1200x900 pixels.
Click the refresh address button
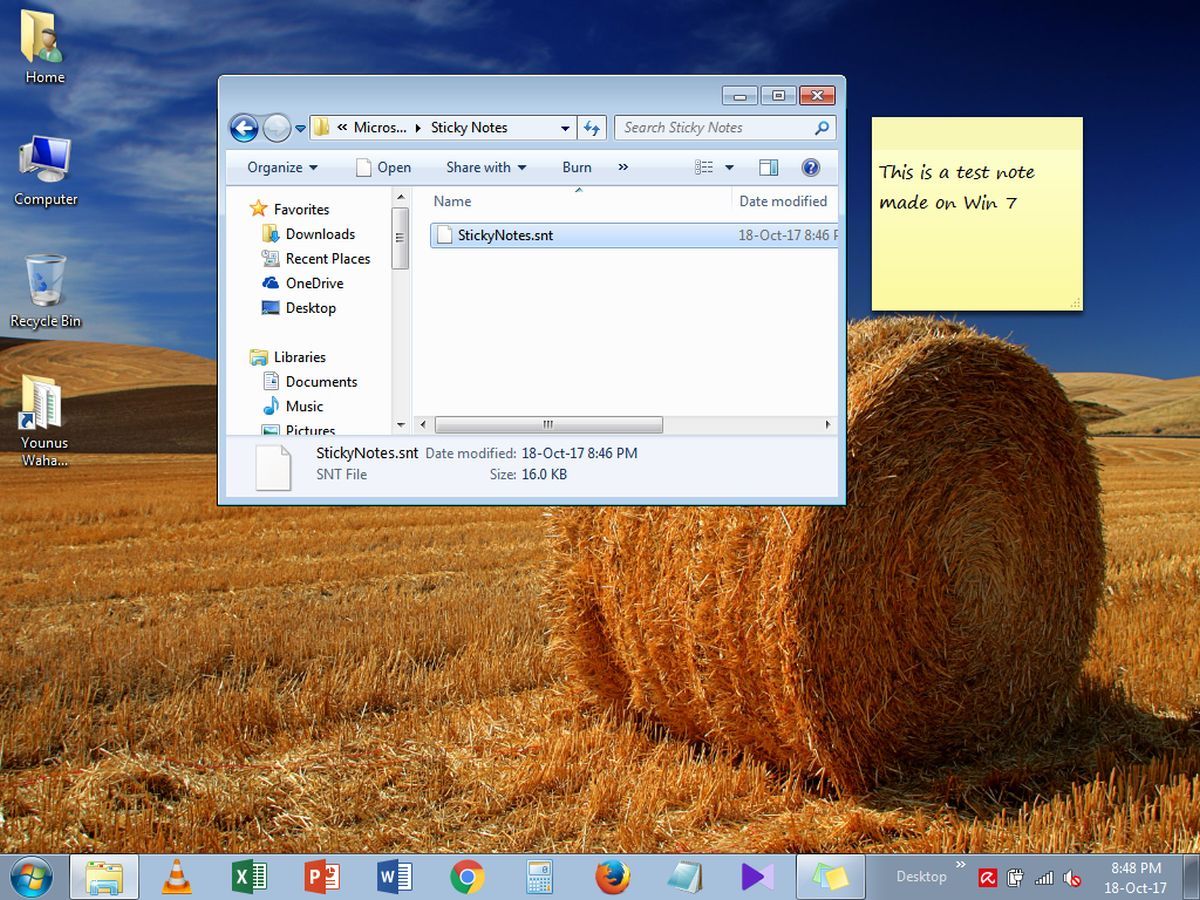pos(591,128)
